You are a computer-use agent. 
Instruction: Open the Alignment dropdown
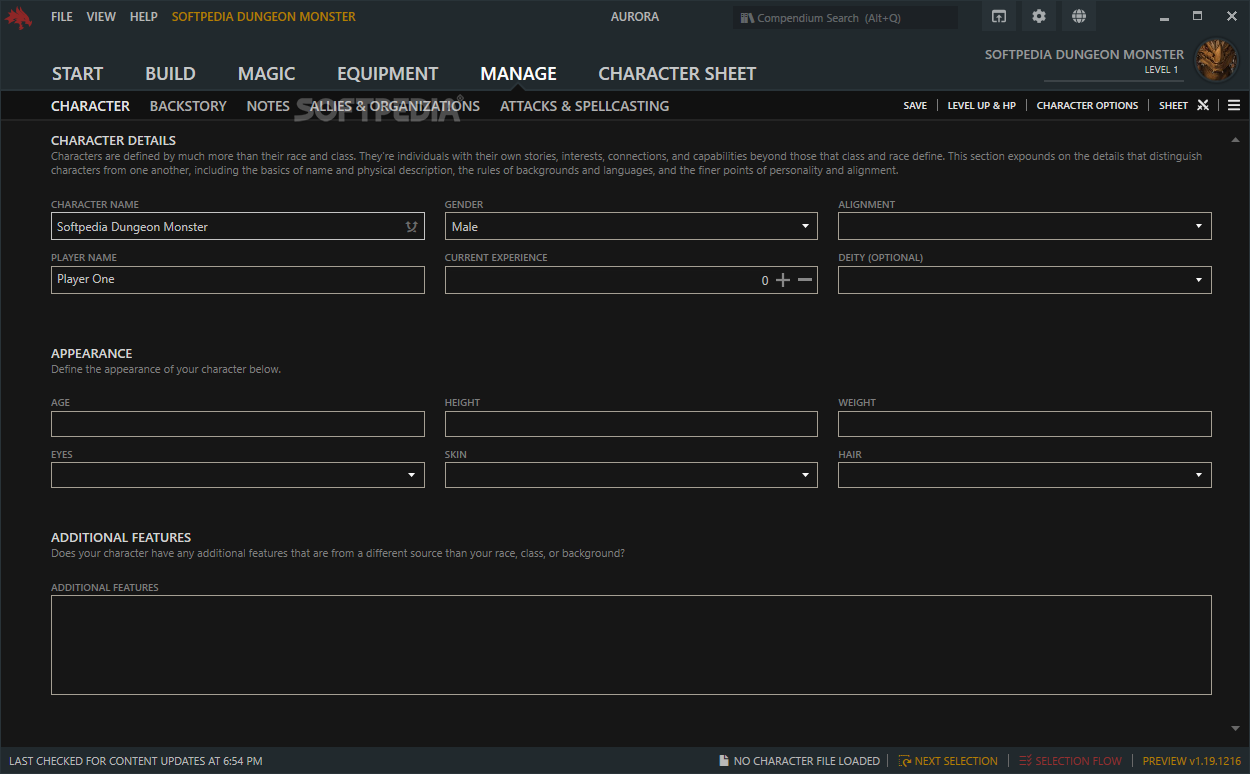(x=1025, y=226)
